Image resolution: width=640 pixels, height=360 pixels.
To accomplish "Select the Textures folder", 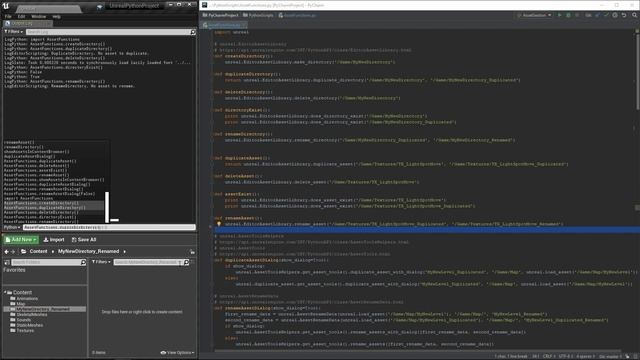I will coord(25,330).
